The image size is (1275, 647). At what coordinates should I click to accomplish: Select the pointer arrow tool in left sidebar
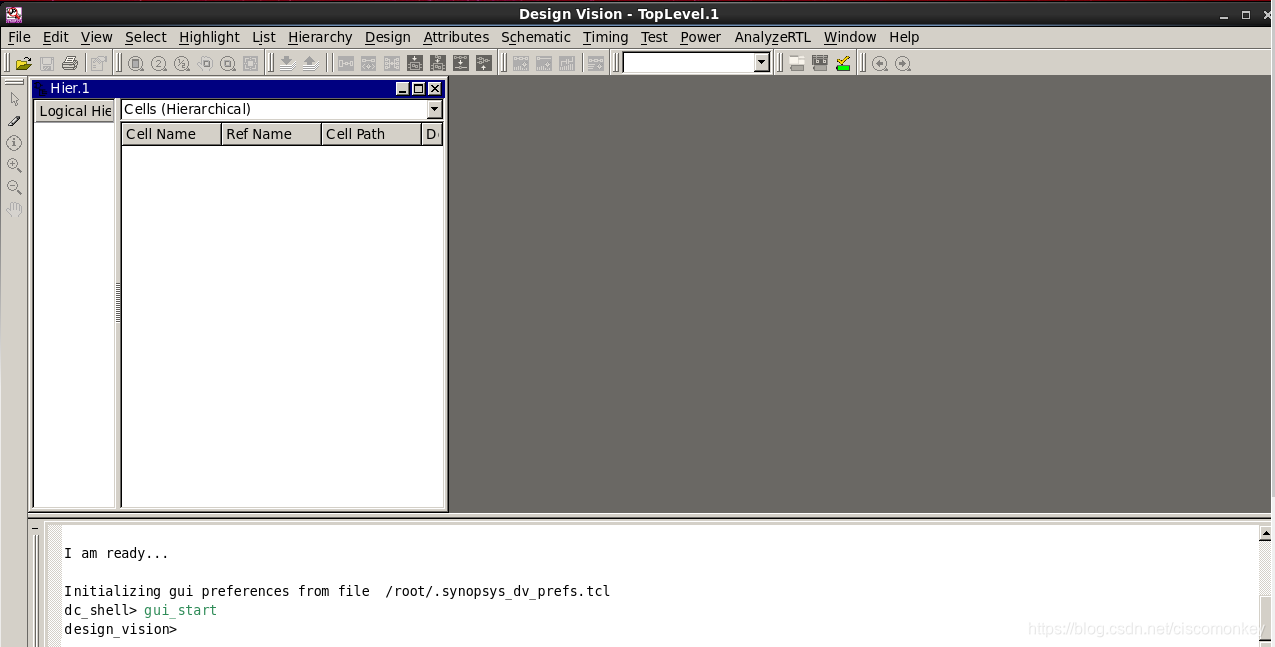coord(14,98)
